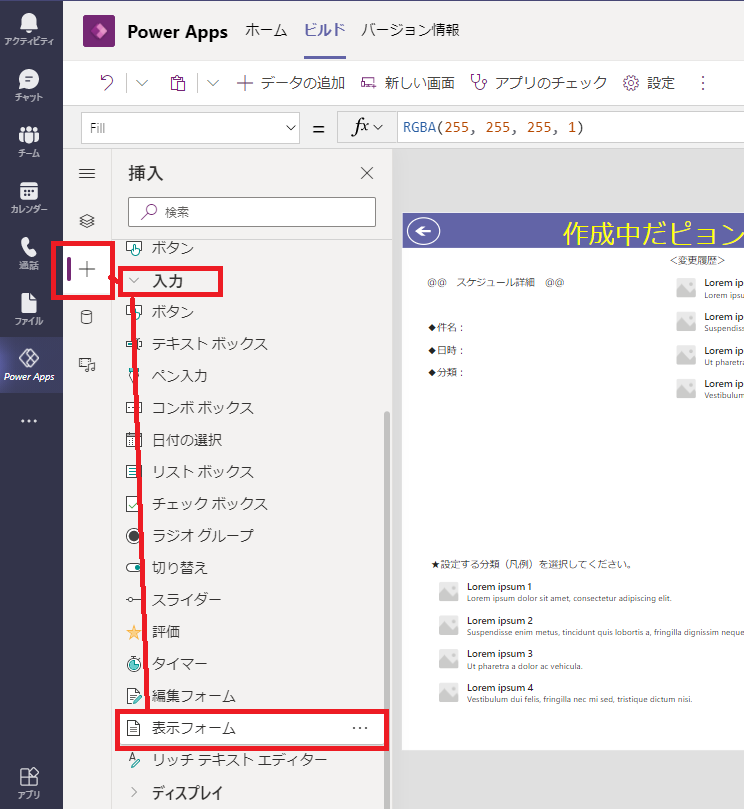Close the 挿入 insert pane

pyautogui.click(x=367, y=173)
